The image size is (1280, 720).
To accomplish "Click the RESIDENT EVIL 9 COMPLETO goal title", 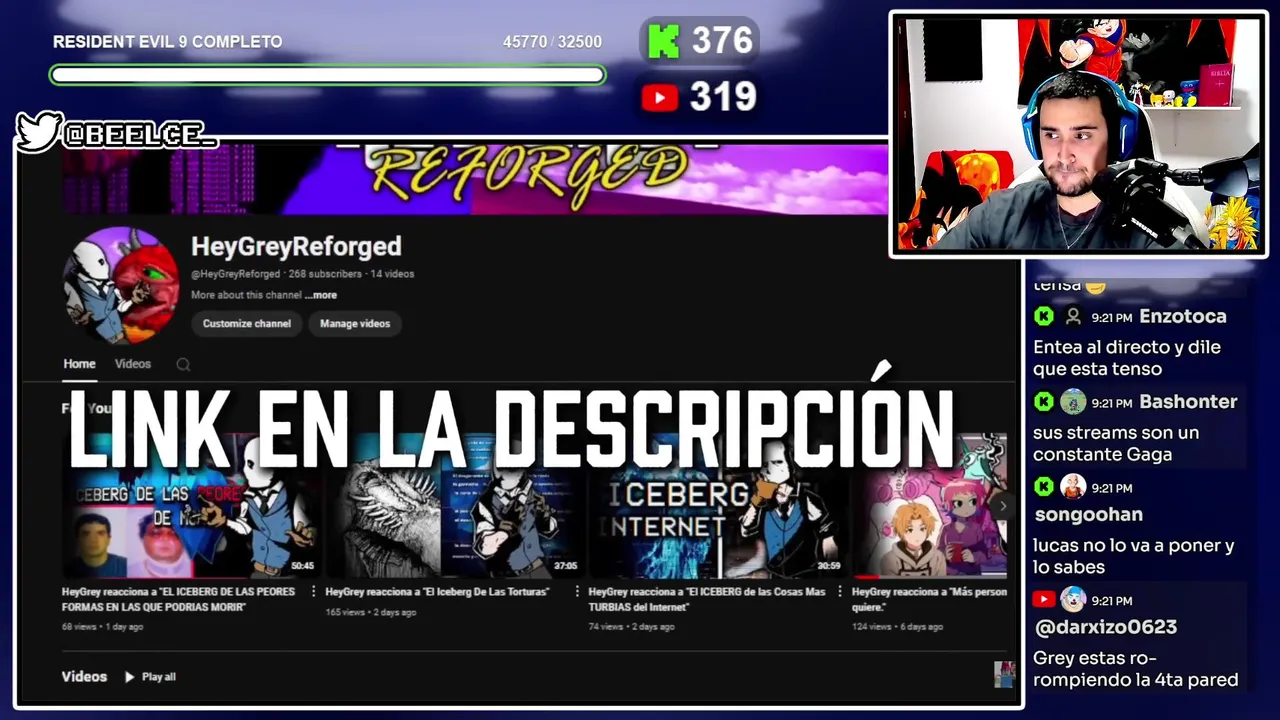I will [167, 42].
